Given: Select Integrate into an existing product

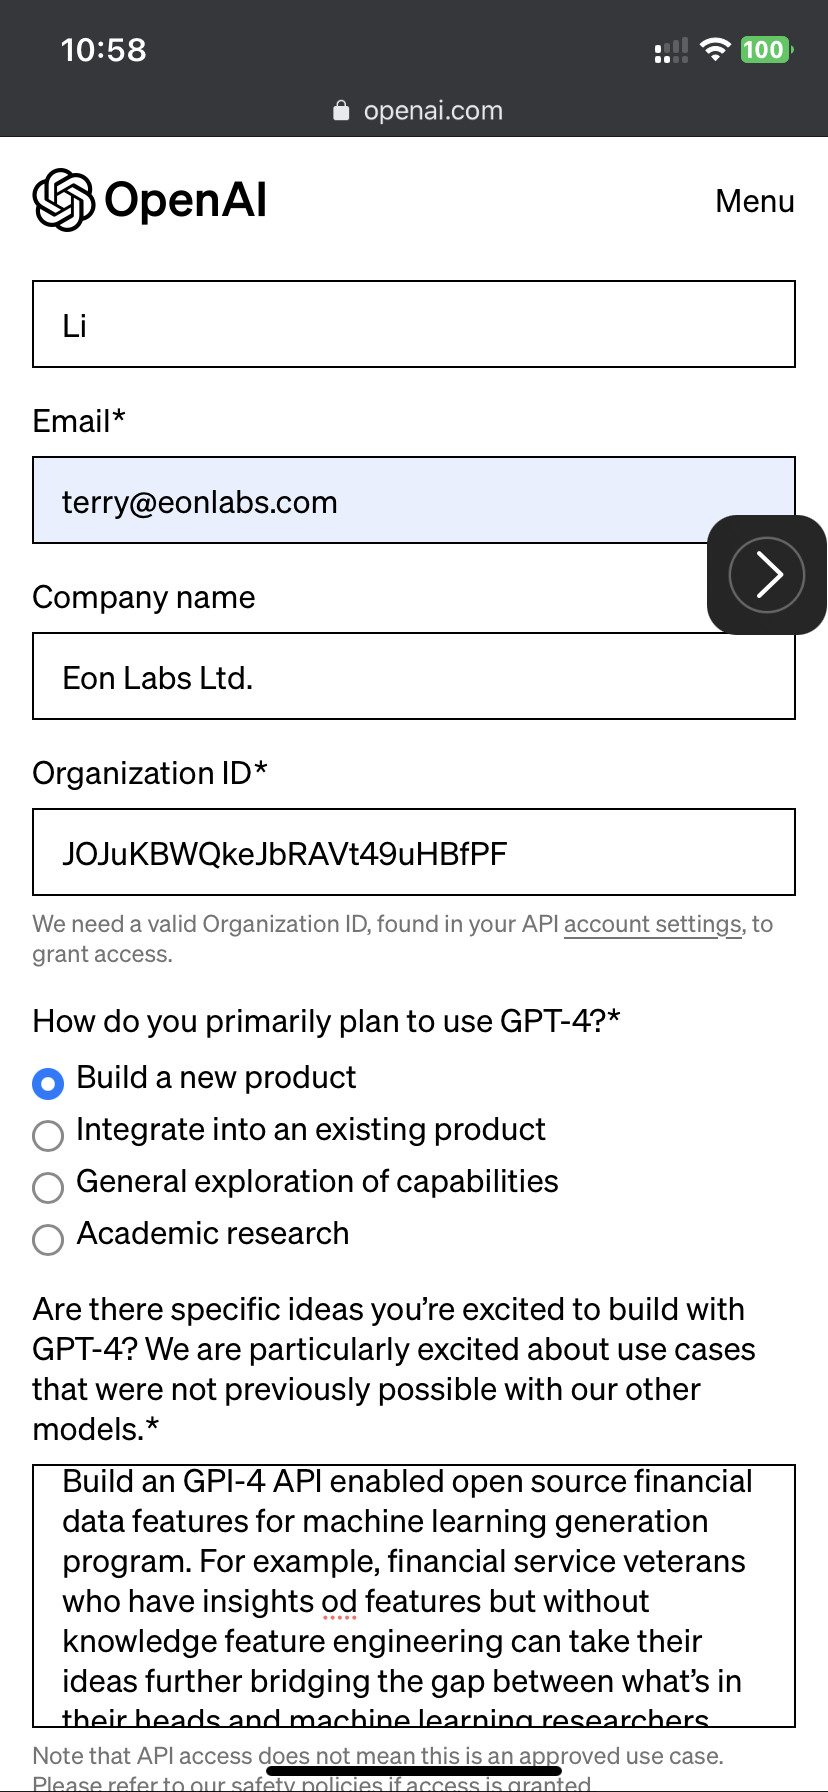Looking at the screenshot, I should click(x=48, y=1135).
